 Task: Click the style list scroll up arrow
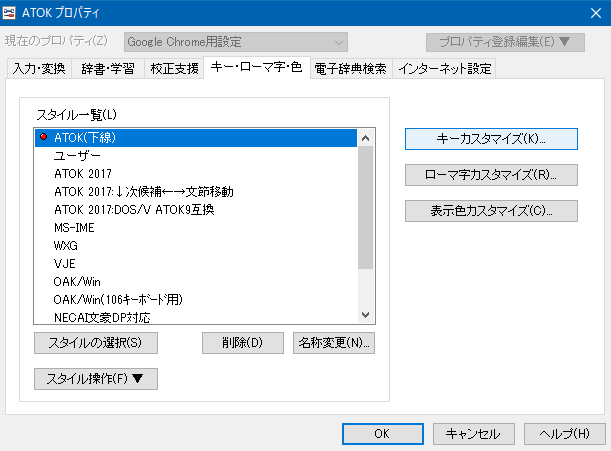click(366, 138)
